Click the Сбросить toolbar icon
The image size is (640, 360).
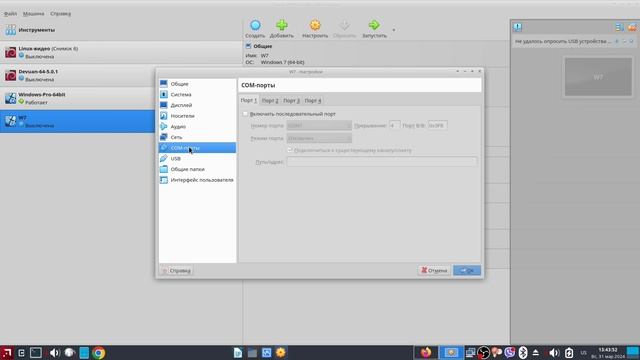tap(344, 29)
